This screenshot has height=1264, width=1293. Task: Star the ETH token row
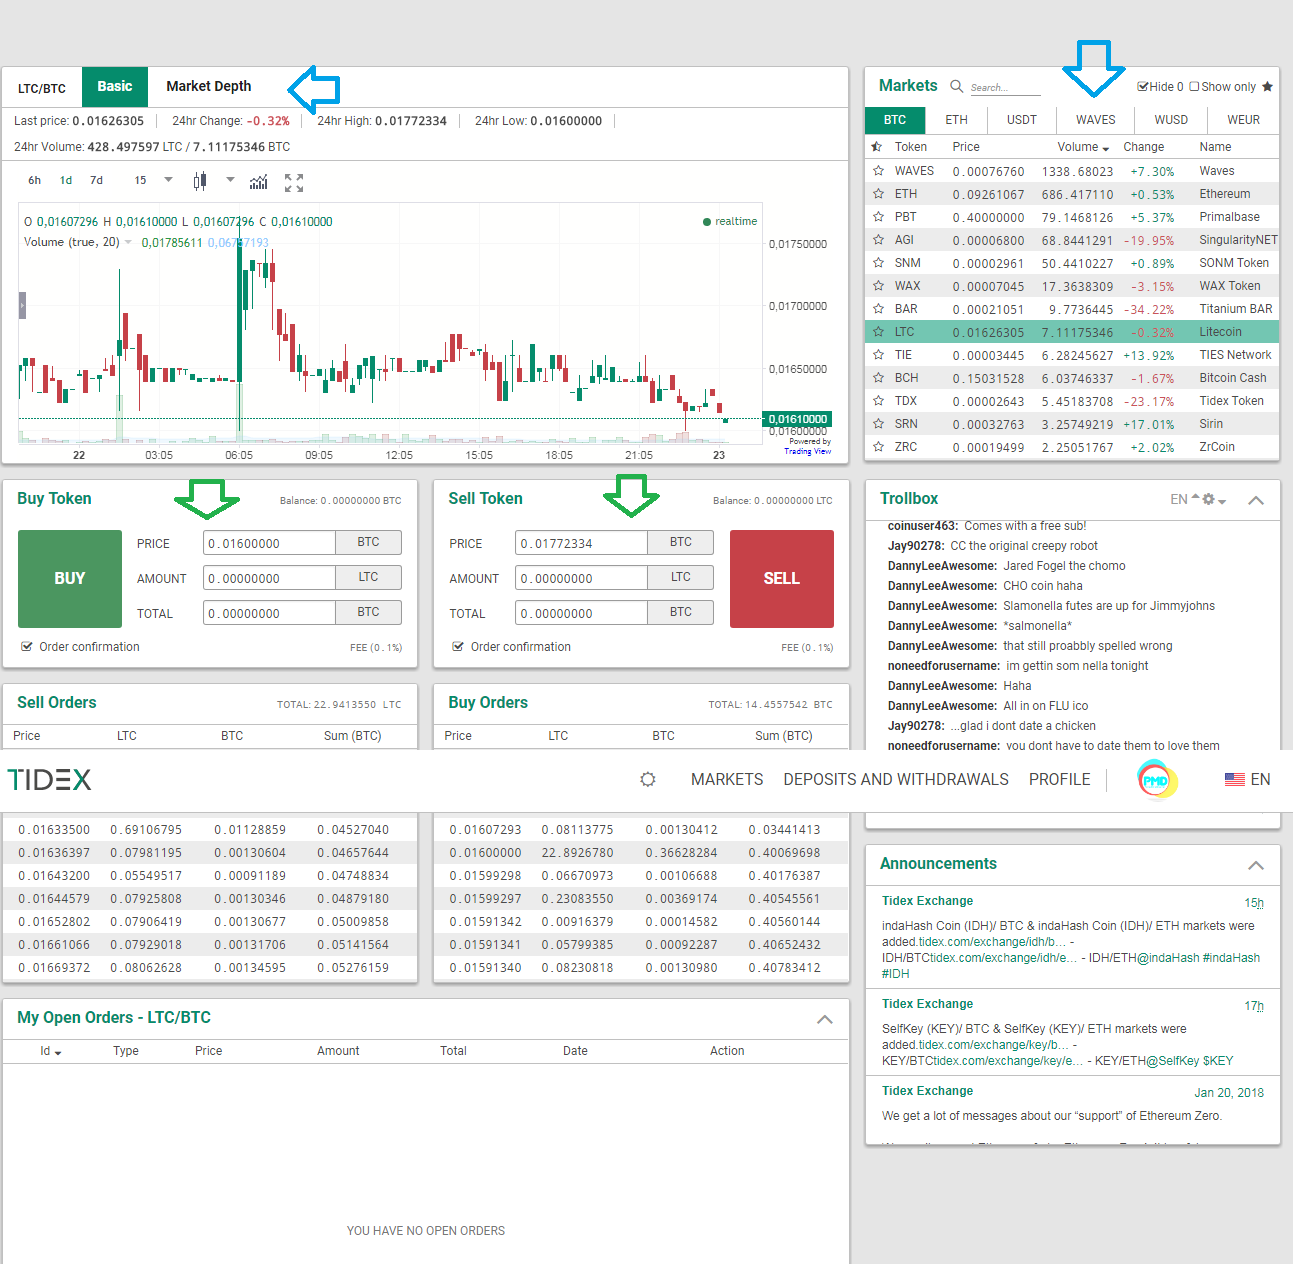878,194
